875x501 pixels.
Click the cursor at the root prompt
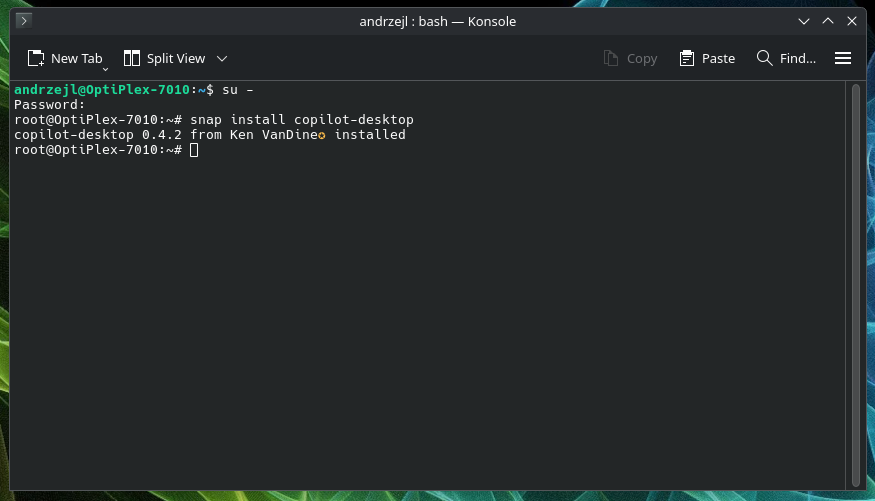tap(194, 150)
